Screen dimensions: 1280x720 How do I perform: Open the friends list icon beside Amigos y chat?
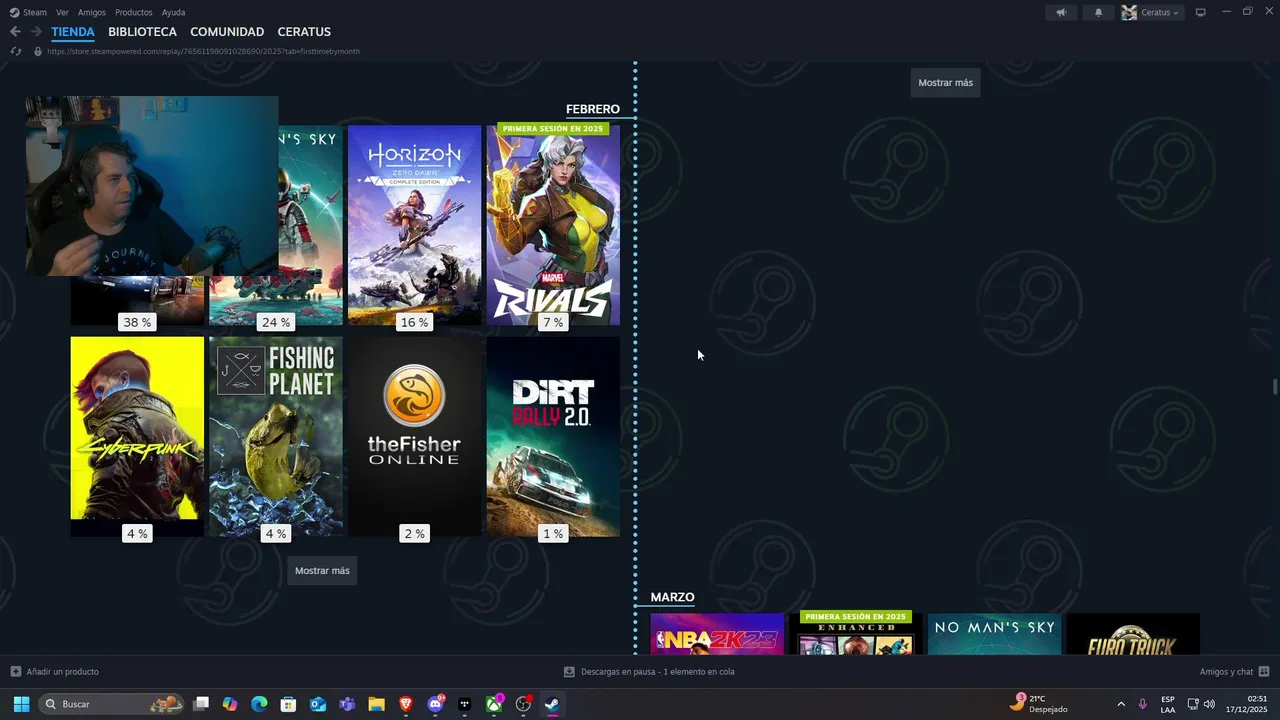[x=1264, y=671]
